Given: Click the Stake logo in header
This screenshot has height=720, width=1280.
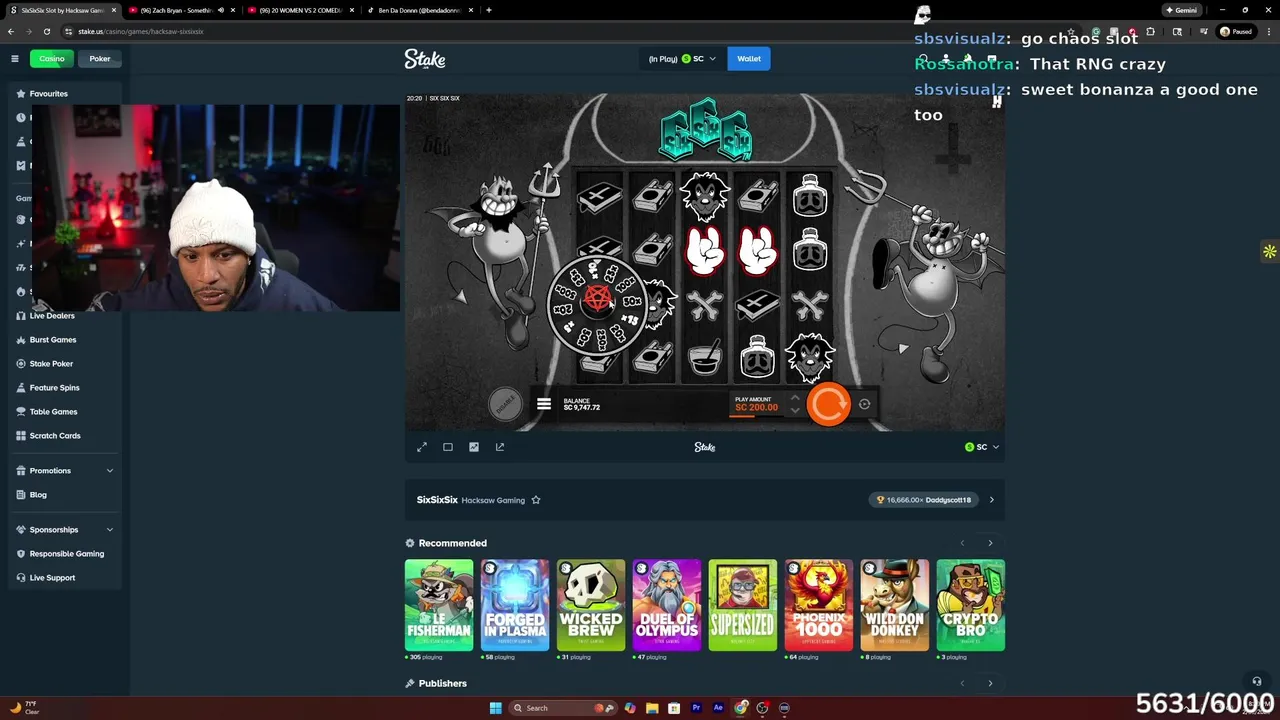Looking at the screenshot, I should coord(425,59).
